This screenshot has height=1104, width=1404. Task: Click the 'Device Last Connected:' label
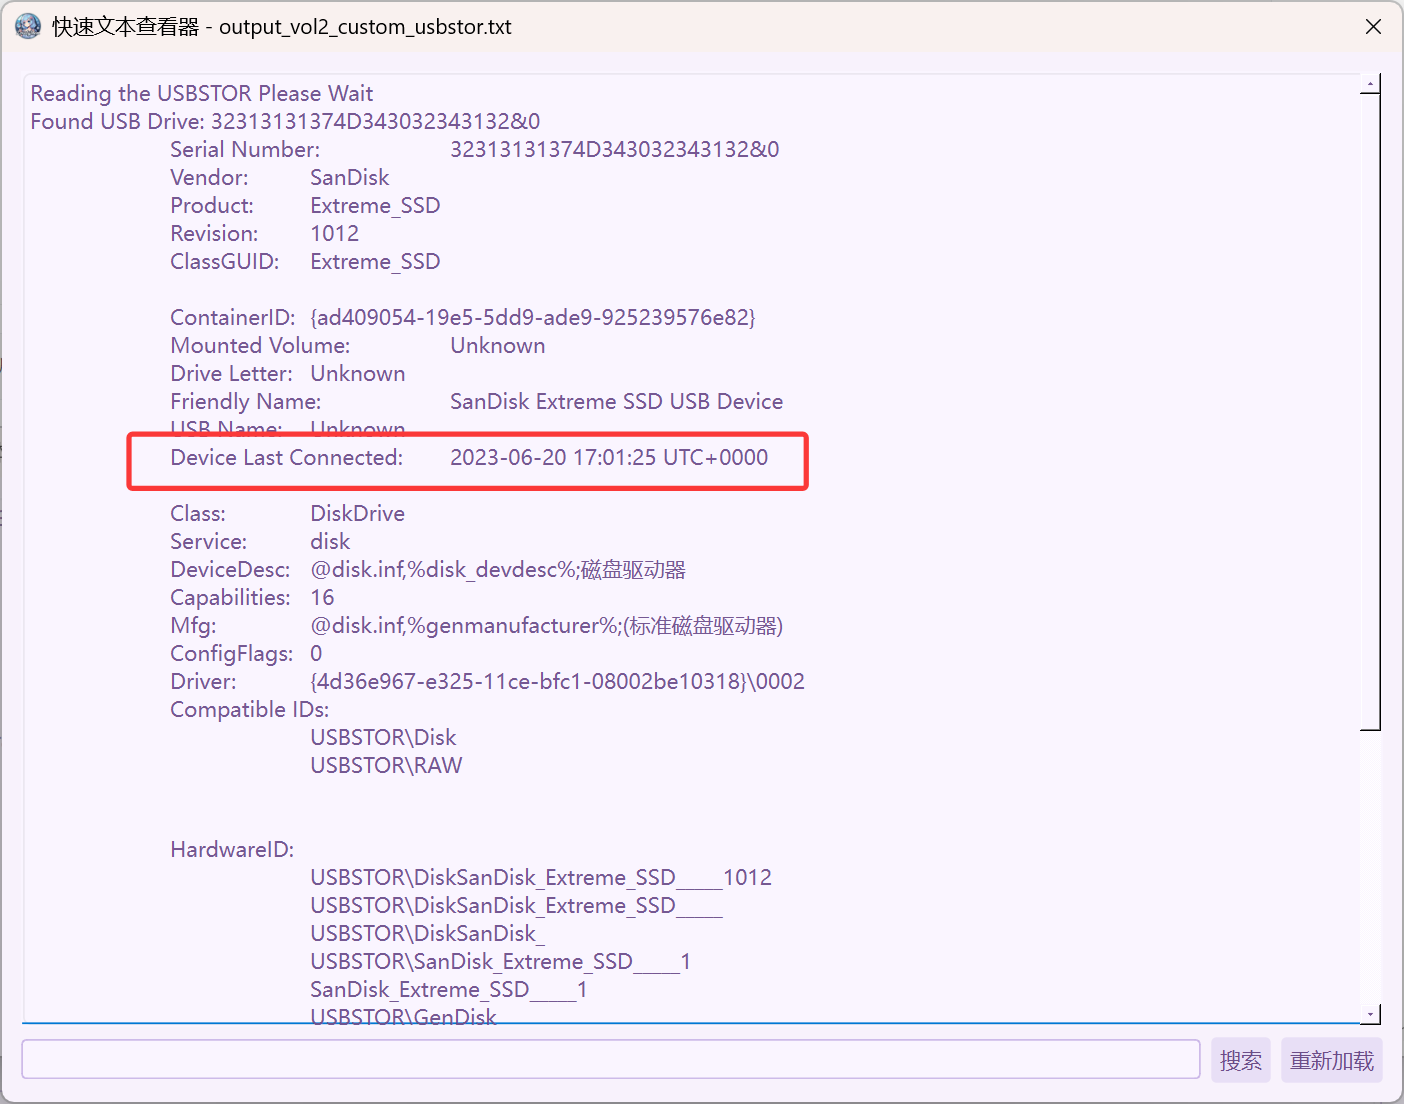point(287,457)
